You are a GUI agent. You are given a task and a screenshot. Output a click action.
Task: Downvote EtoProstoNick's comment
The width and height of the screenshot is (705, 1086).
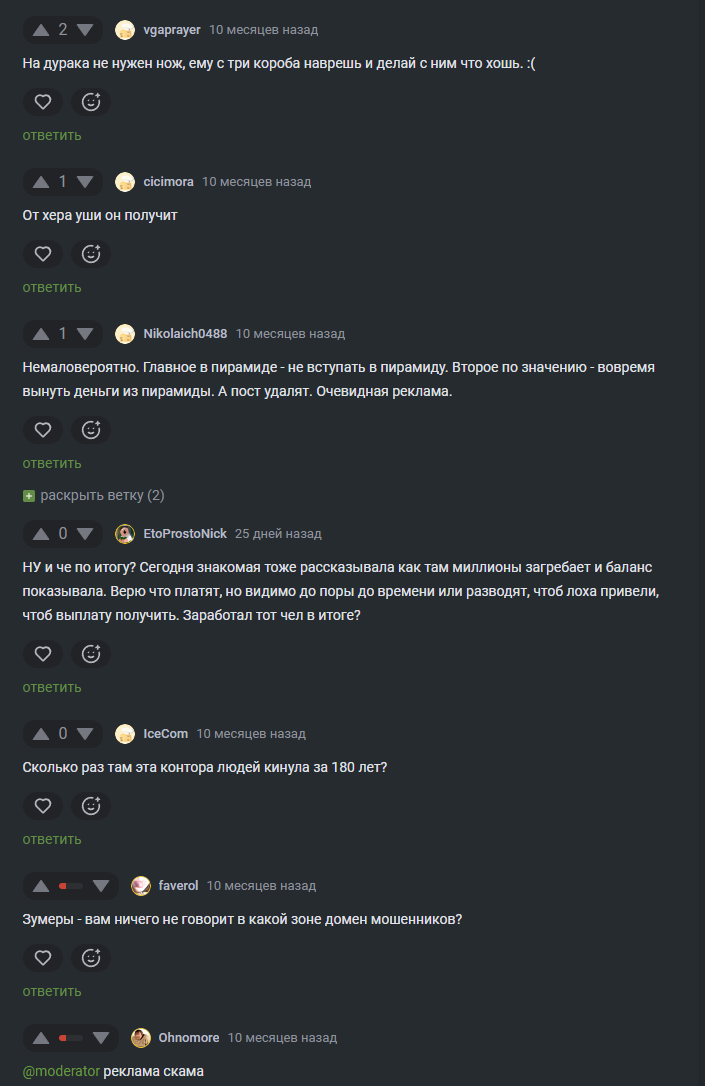point(85,534)
